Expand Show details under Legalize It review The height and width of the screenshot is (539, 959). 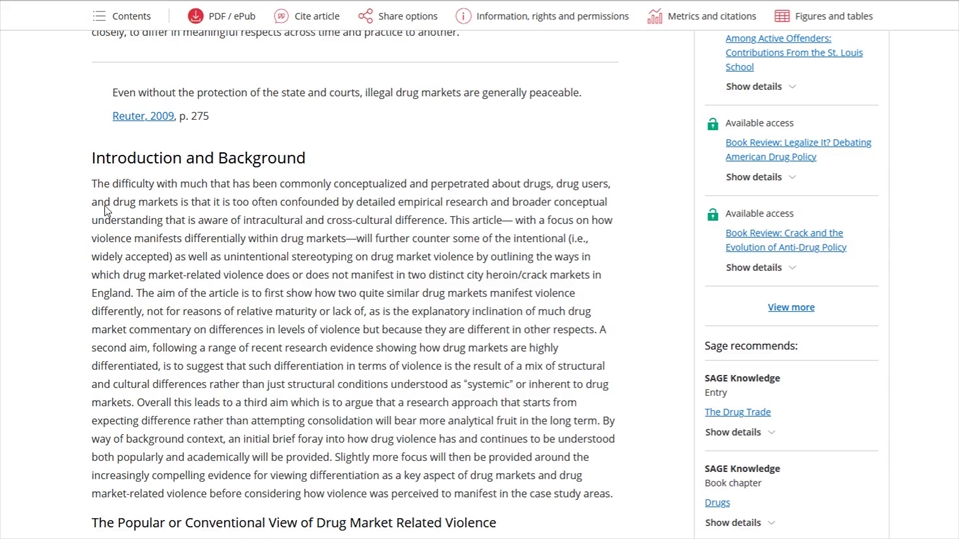pos(760,177)
